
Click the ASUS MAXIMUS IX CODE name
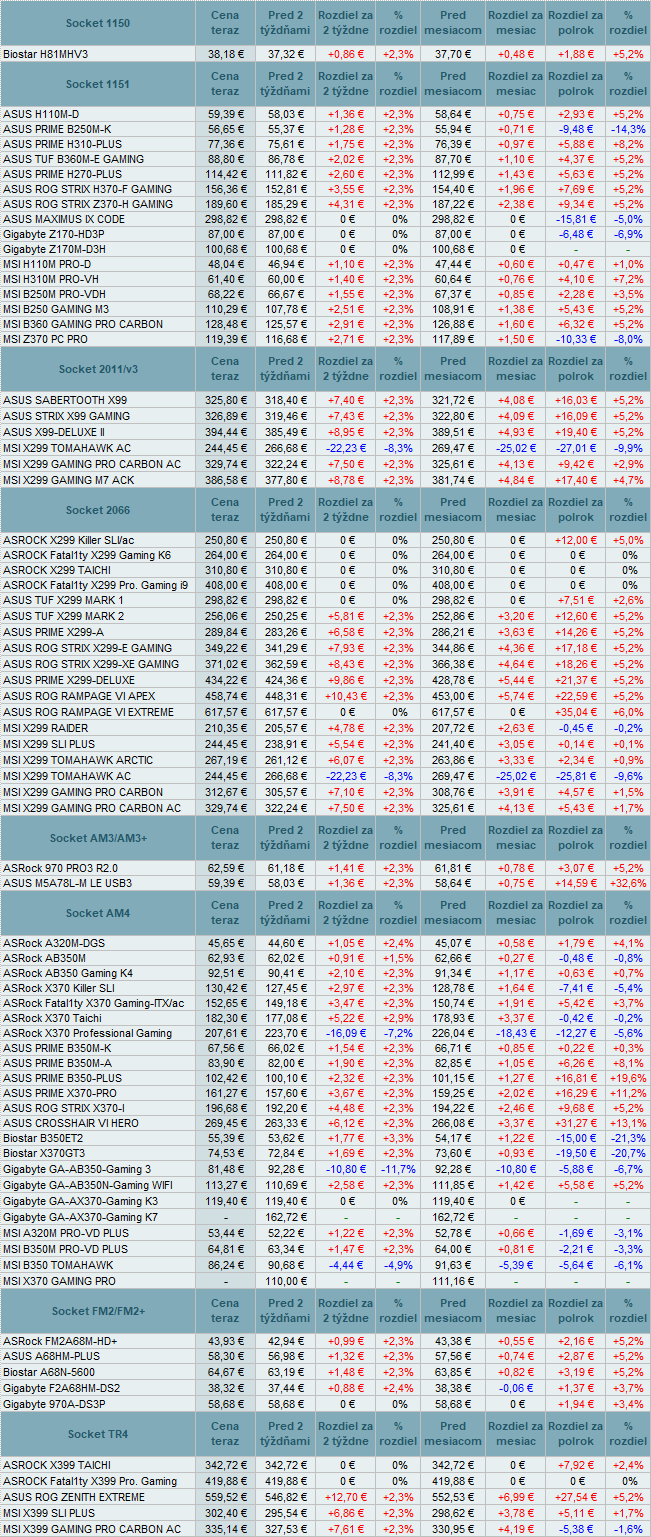64,219
